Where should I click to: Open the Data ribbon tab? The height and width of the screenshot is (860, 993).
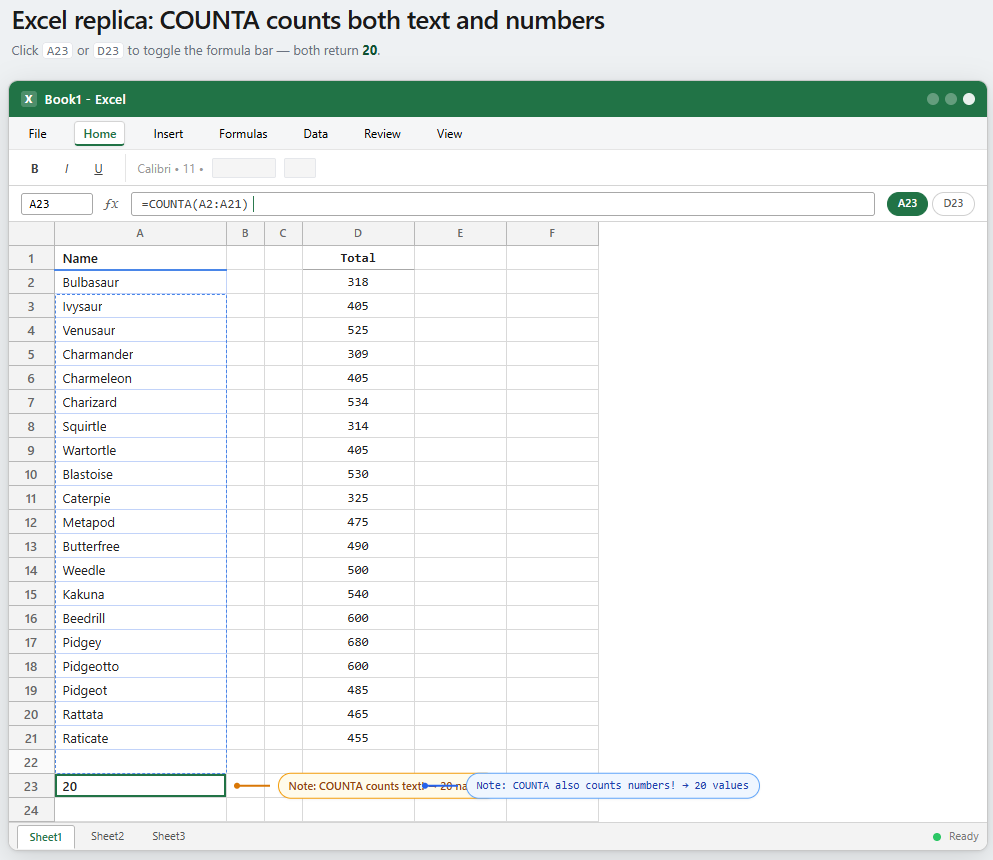(315, 134)
